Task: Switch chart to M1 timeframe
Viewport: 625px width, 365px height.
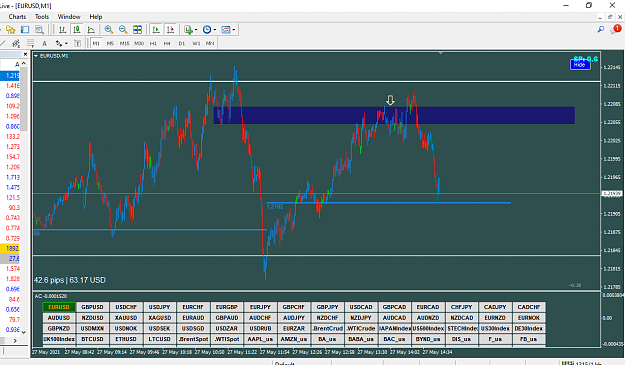Action: pyautogui.click(x=96, y=43)
